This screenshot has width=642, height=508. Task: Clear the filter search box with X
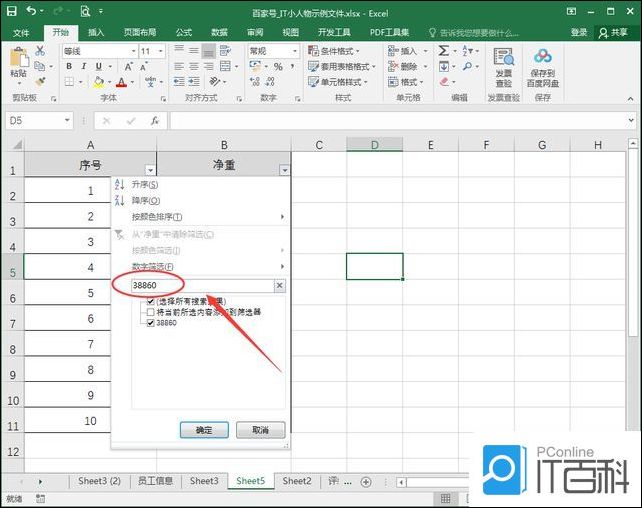click(x=279, y=286)
